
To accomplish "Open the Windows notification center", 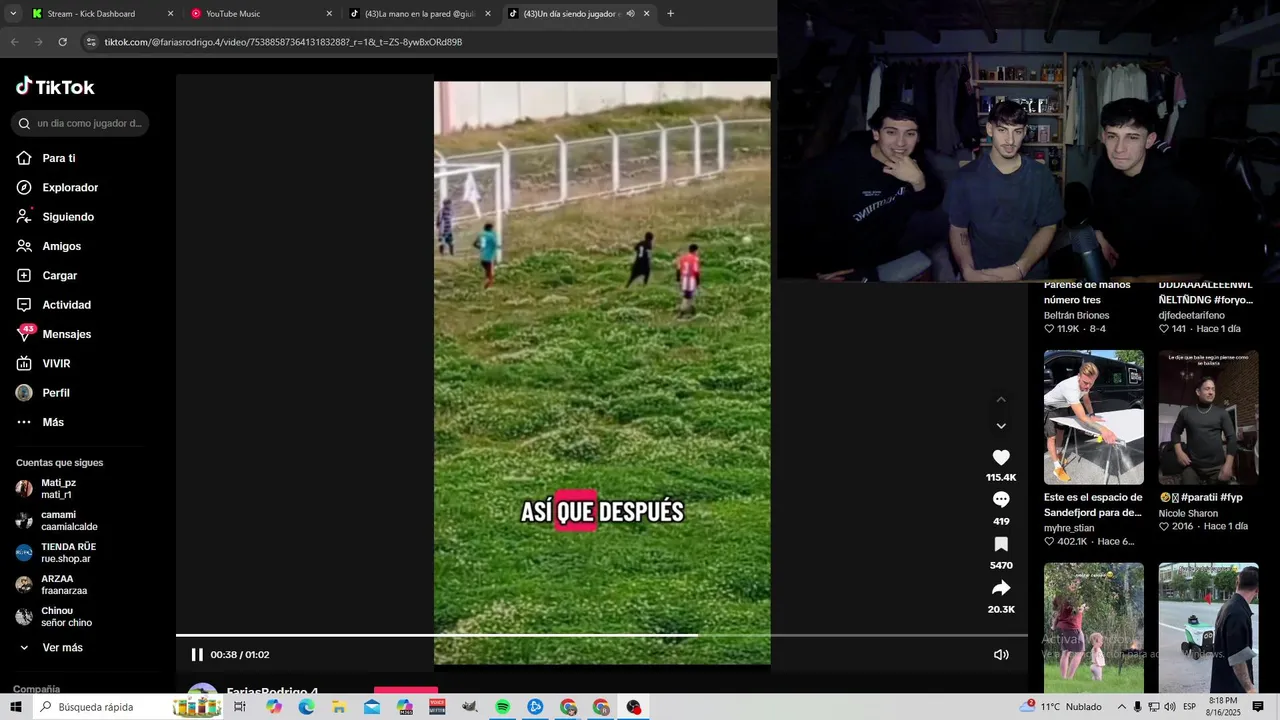I will (x=1258, y=707).
